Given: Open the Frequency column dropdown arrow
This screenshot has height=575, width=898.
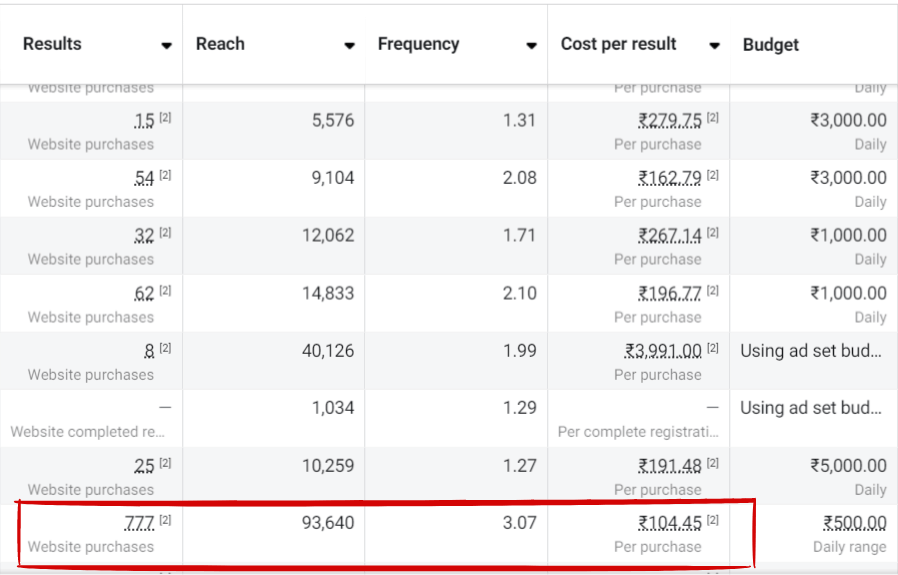Looking at the screenshot, I should coord(531,46).
